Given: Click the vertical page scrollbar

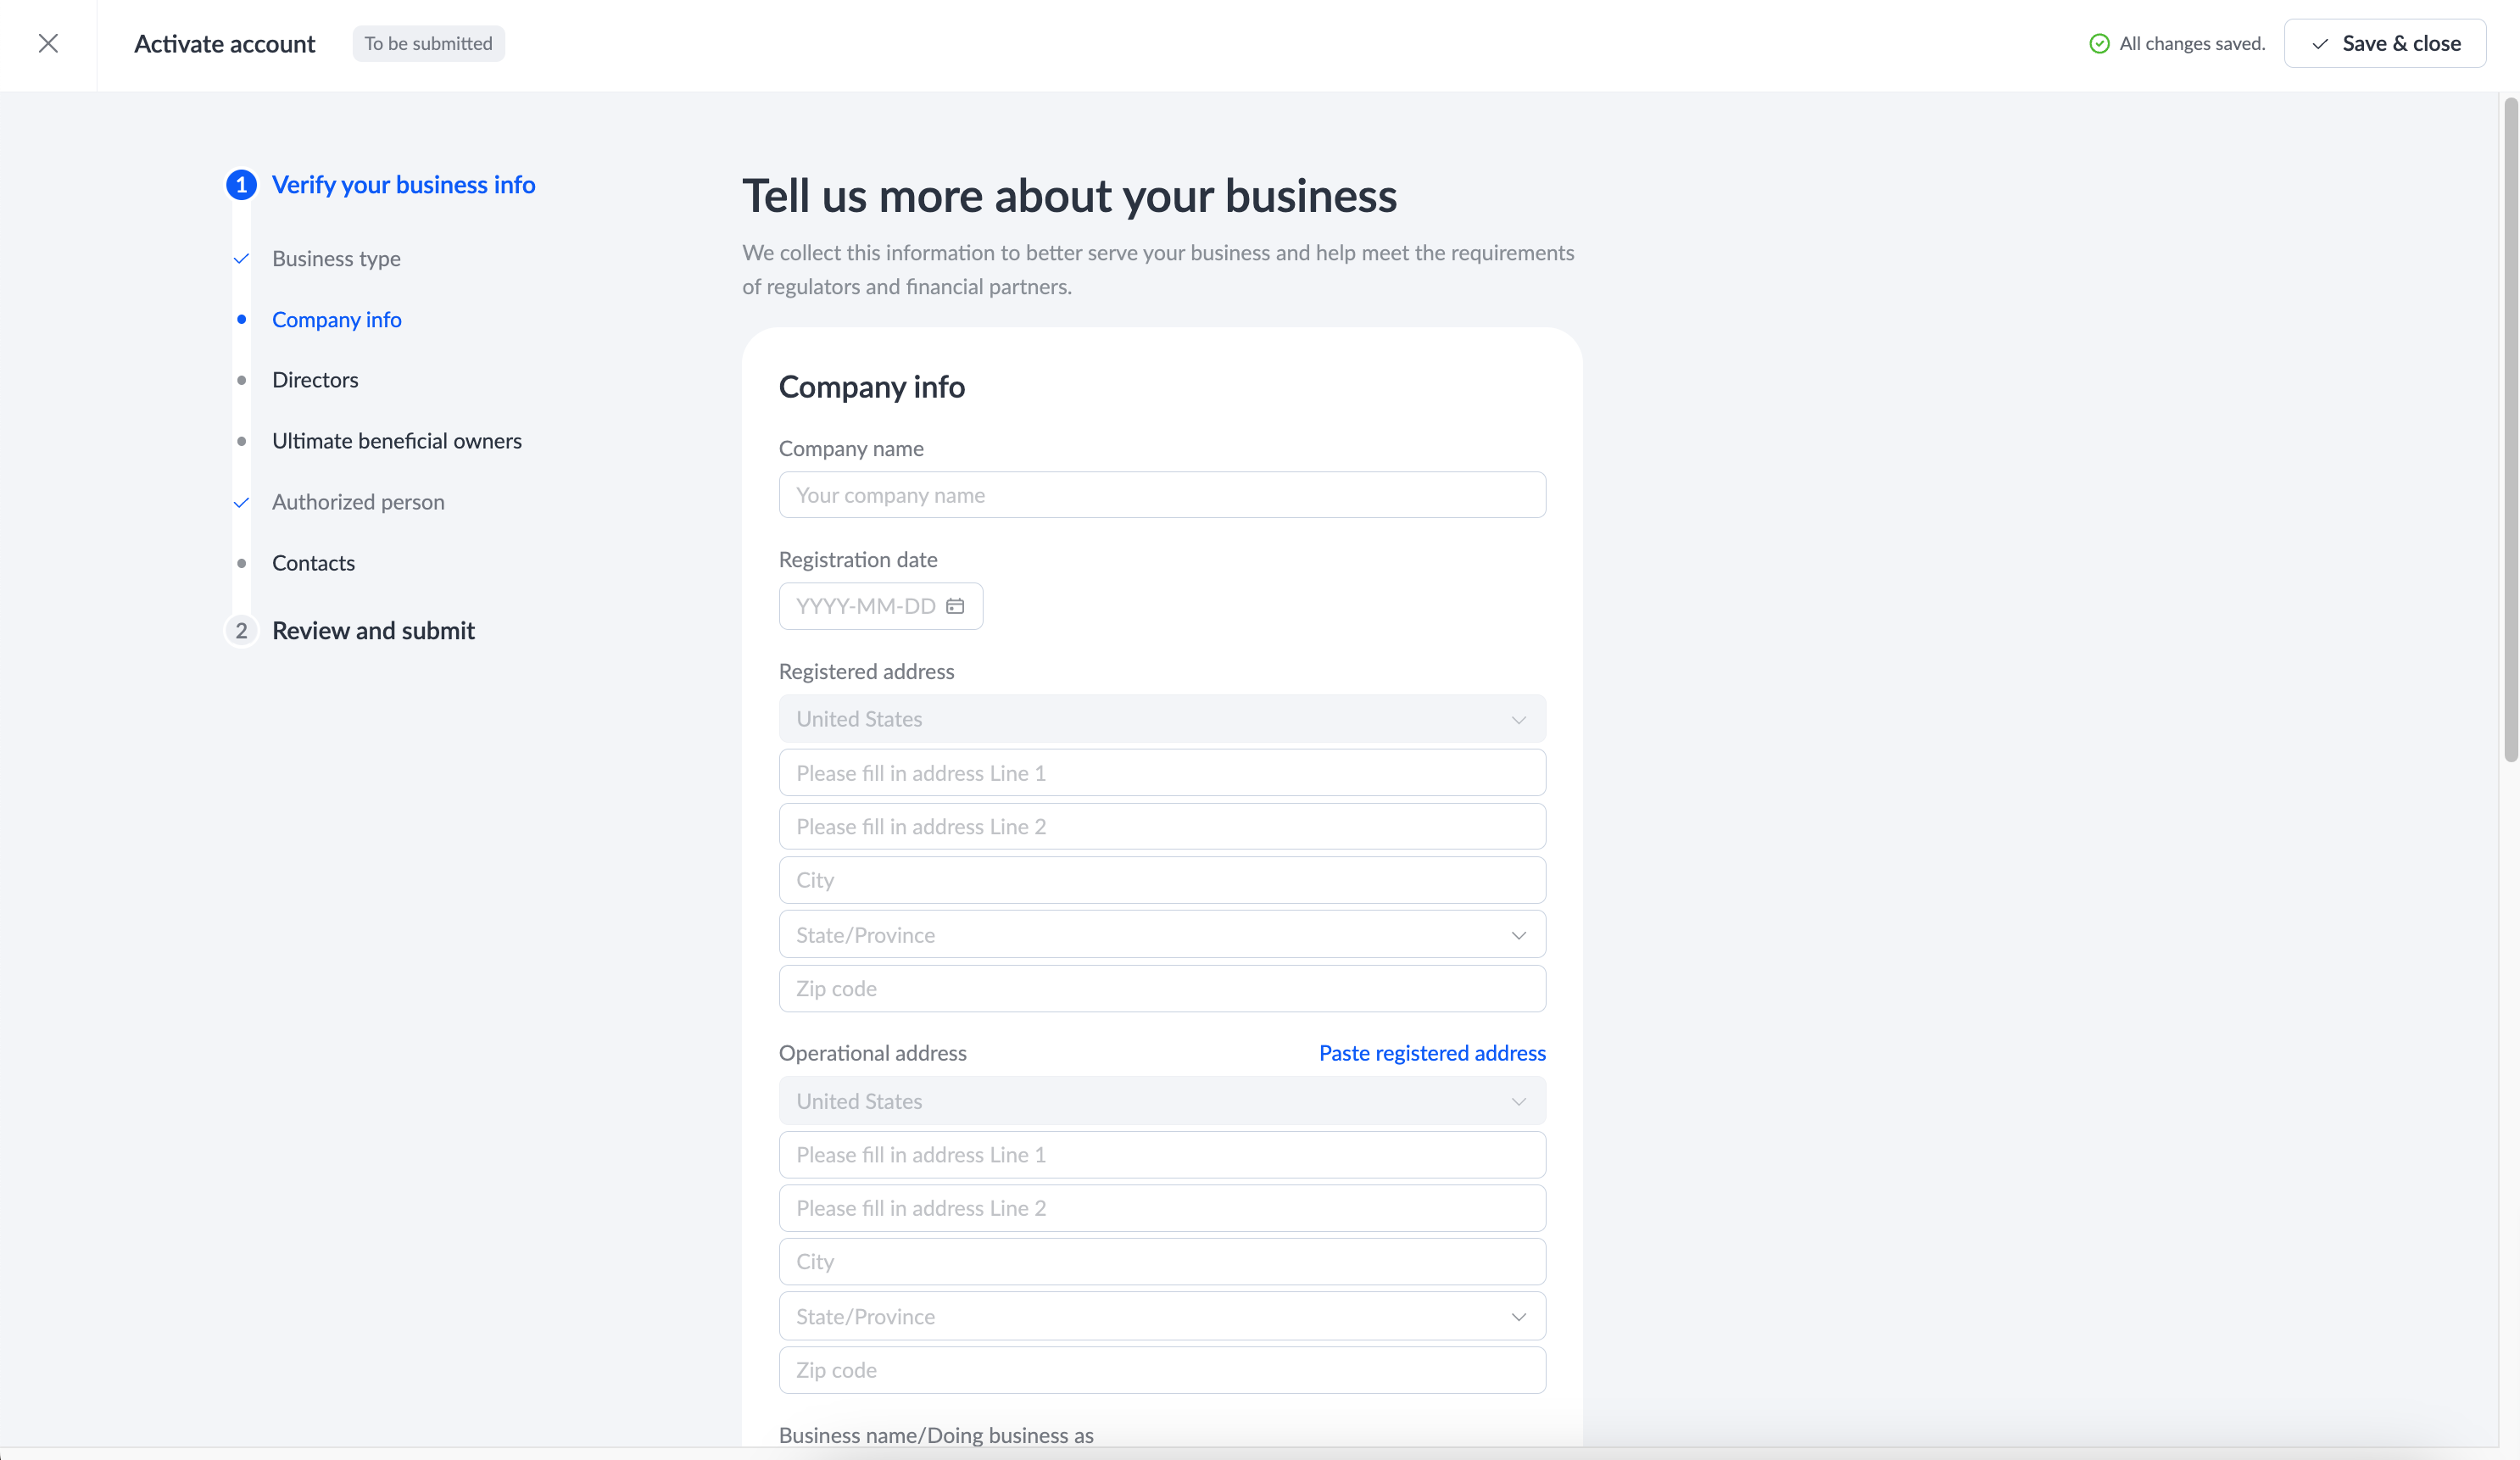Looking at the screenshot, I should point(2510,430).
